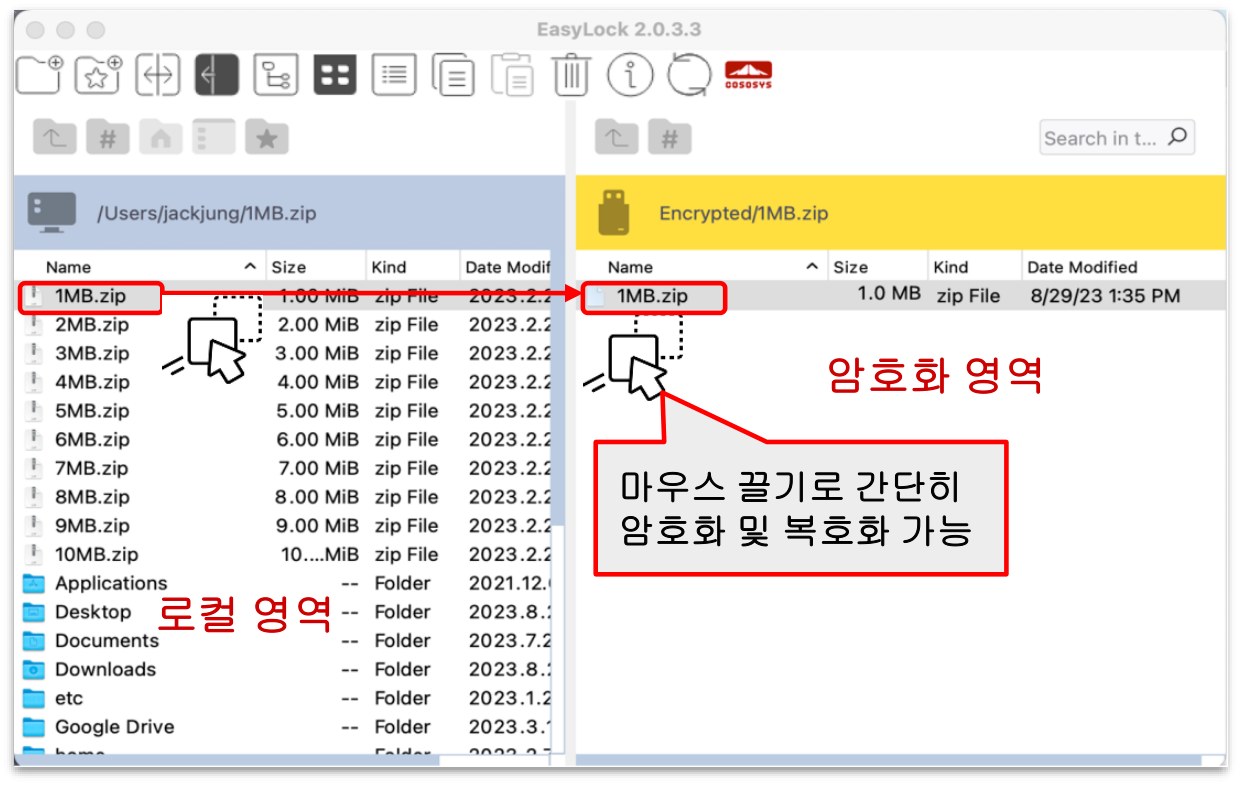This screenshot has height=785, width=1241.
Task: Click the USB drive icon beside Encrypted path
Action: 613,213
